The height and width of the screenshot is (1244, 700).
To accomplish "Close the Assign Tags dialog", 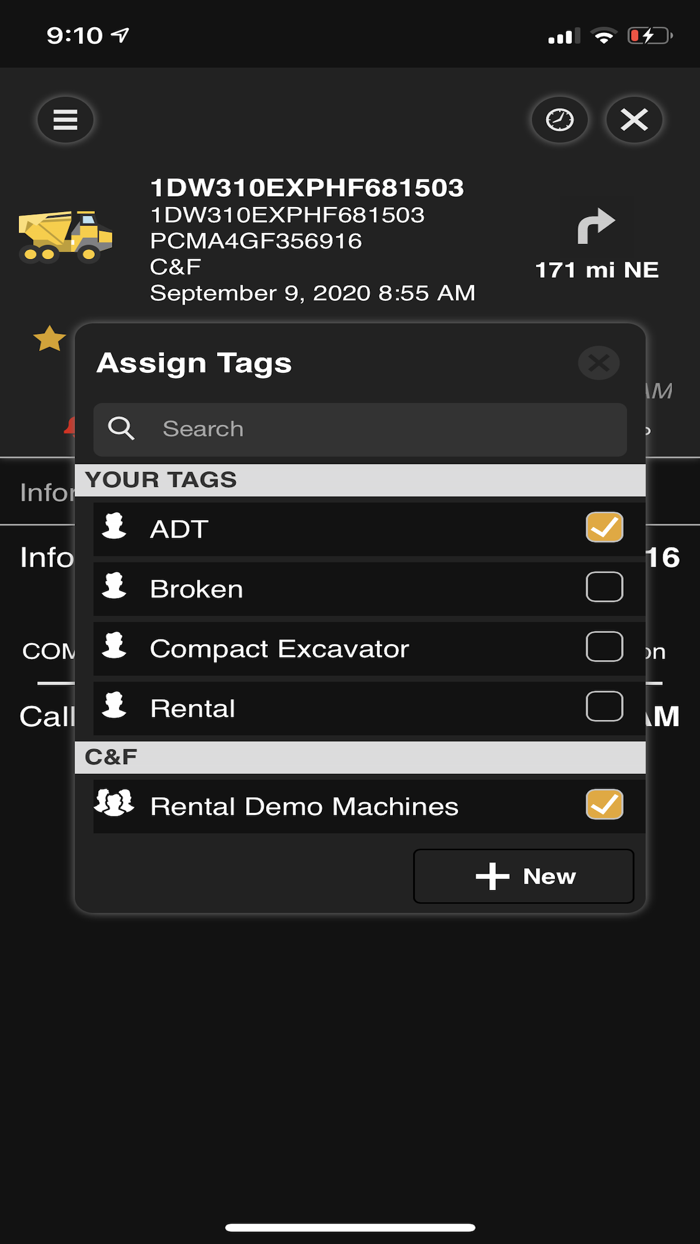I will click(599, 363).
